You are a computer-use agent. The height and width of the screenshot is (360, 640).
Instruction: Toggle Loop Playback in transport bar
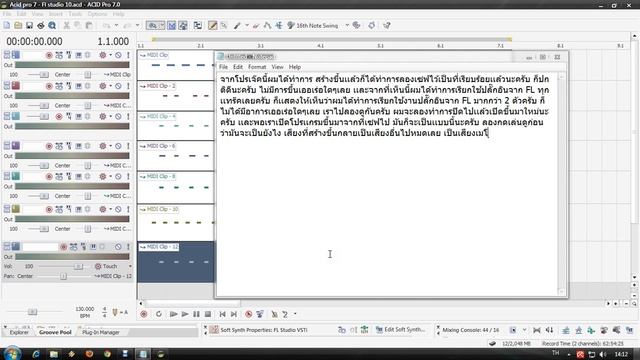[159, 314]
